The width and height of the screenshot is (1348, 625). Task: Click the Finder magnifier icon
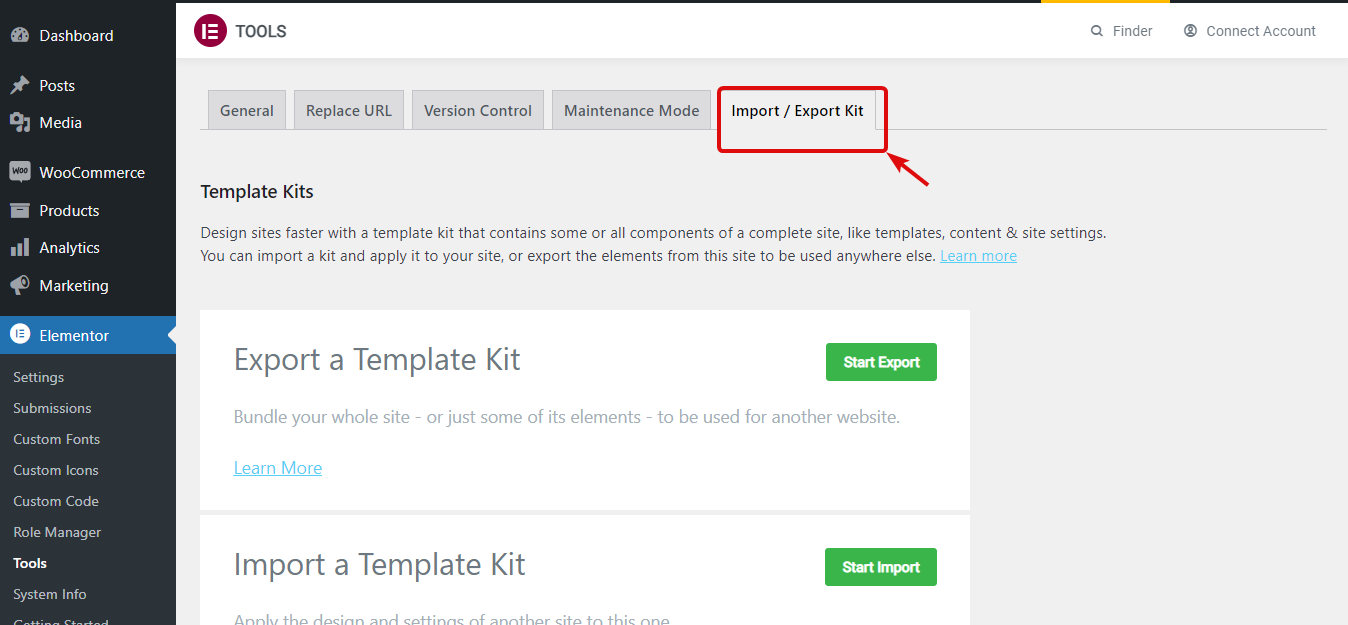(x=1097, y=31)
